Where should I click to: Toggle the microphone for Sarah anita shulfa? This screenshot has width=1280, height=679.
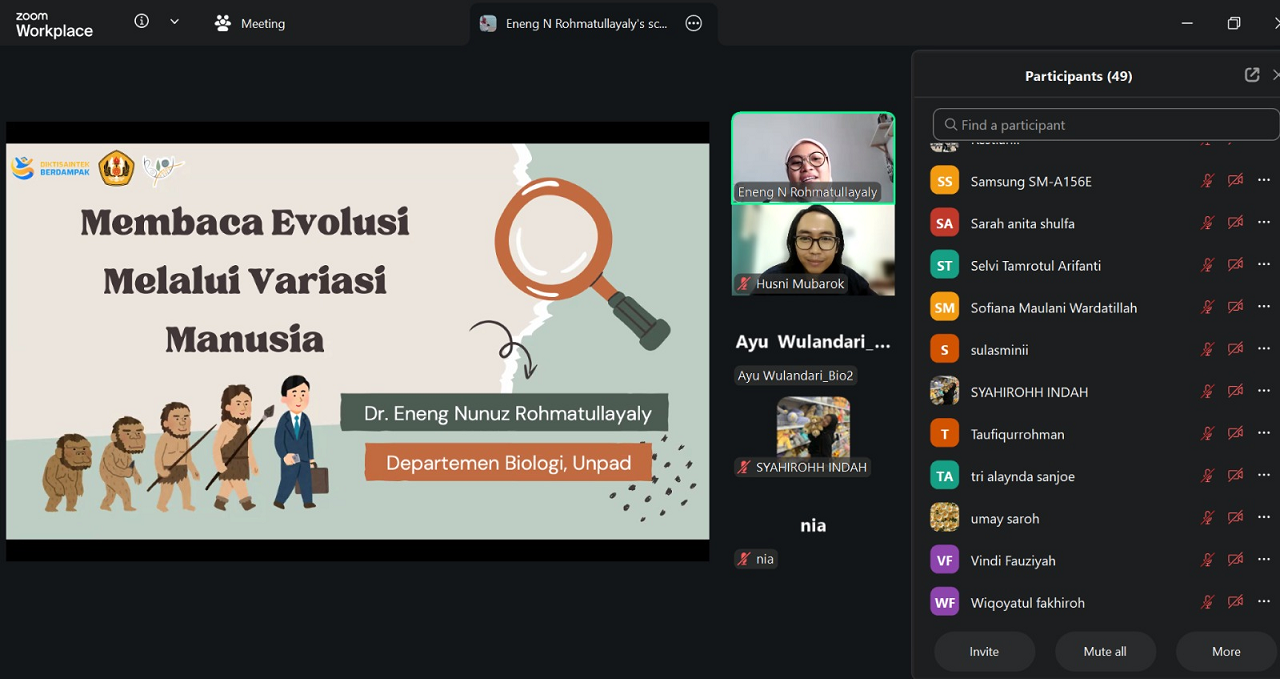[1208, 223]
